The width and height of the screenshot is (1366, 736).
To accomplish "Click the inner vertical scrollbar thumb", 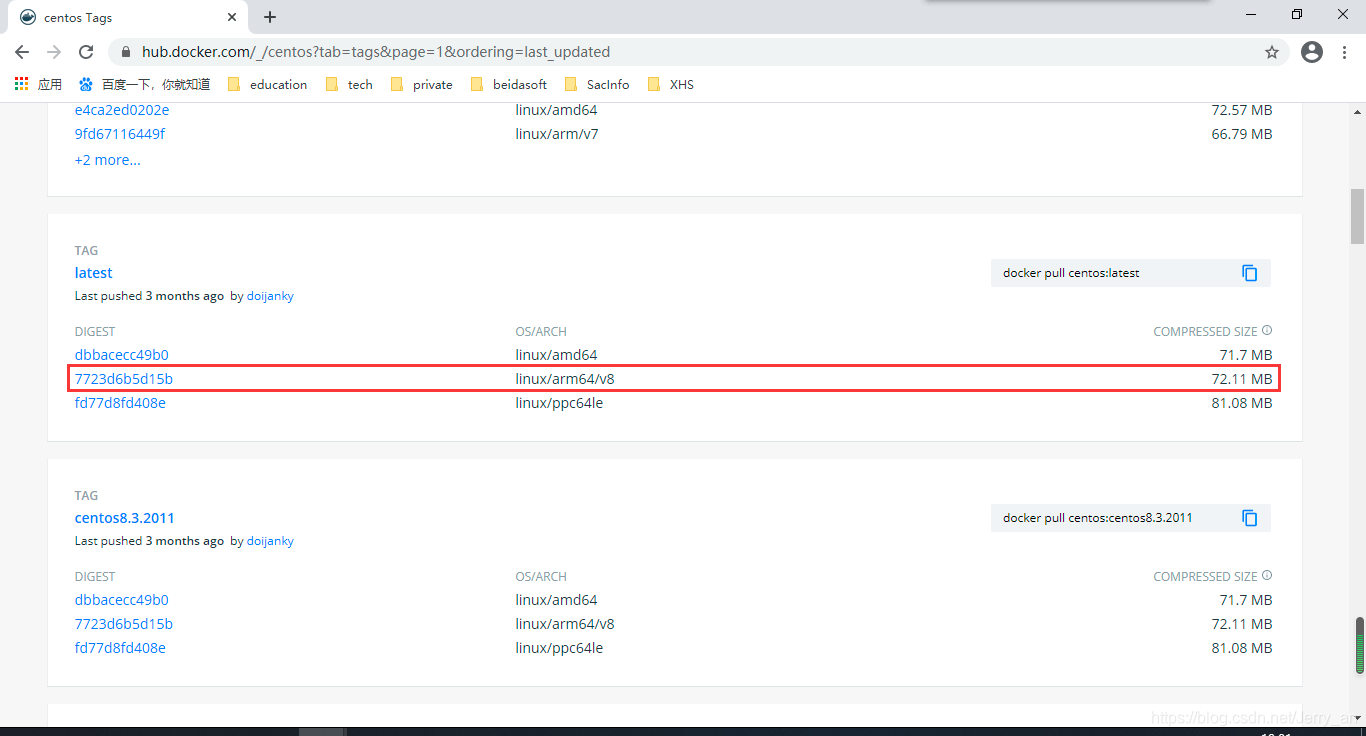I will pos(1358,645).
